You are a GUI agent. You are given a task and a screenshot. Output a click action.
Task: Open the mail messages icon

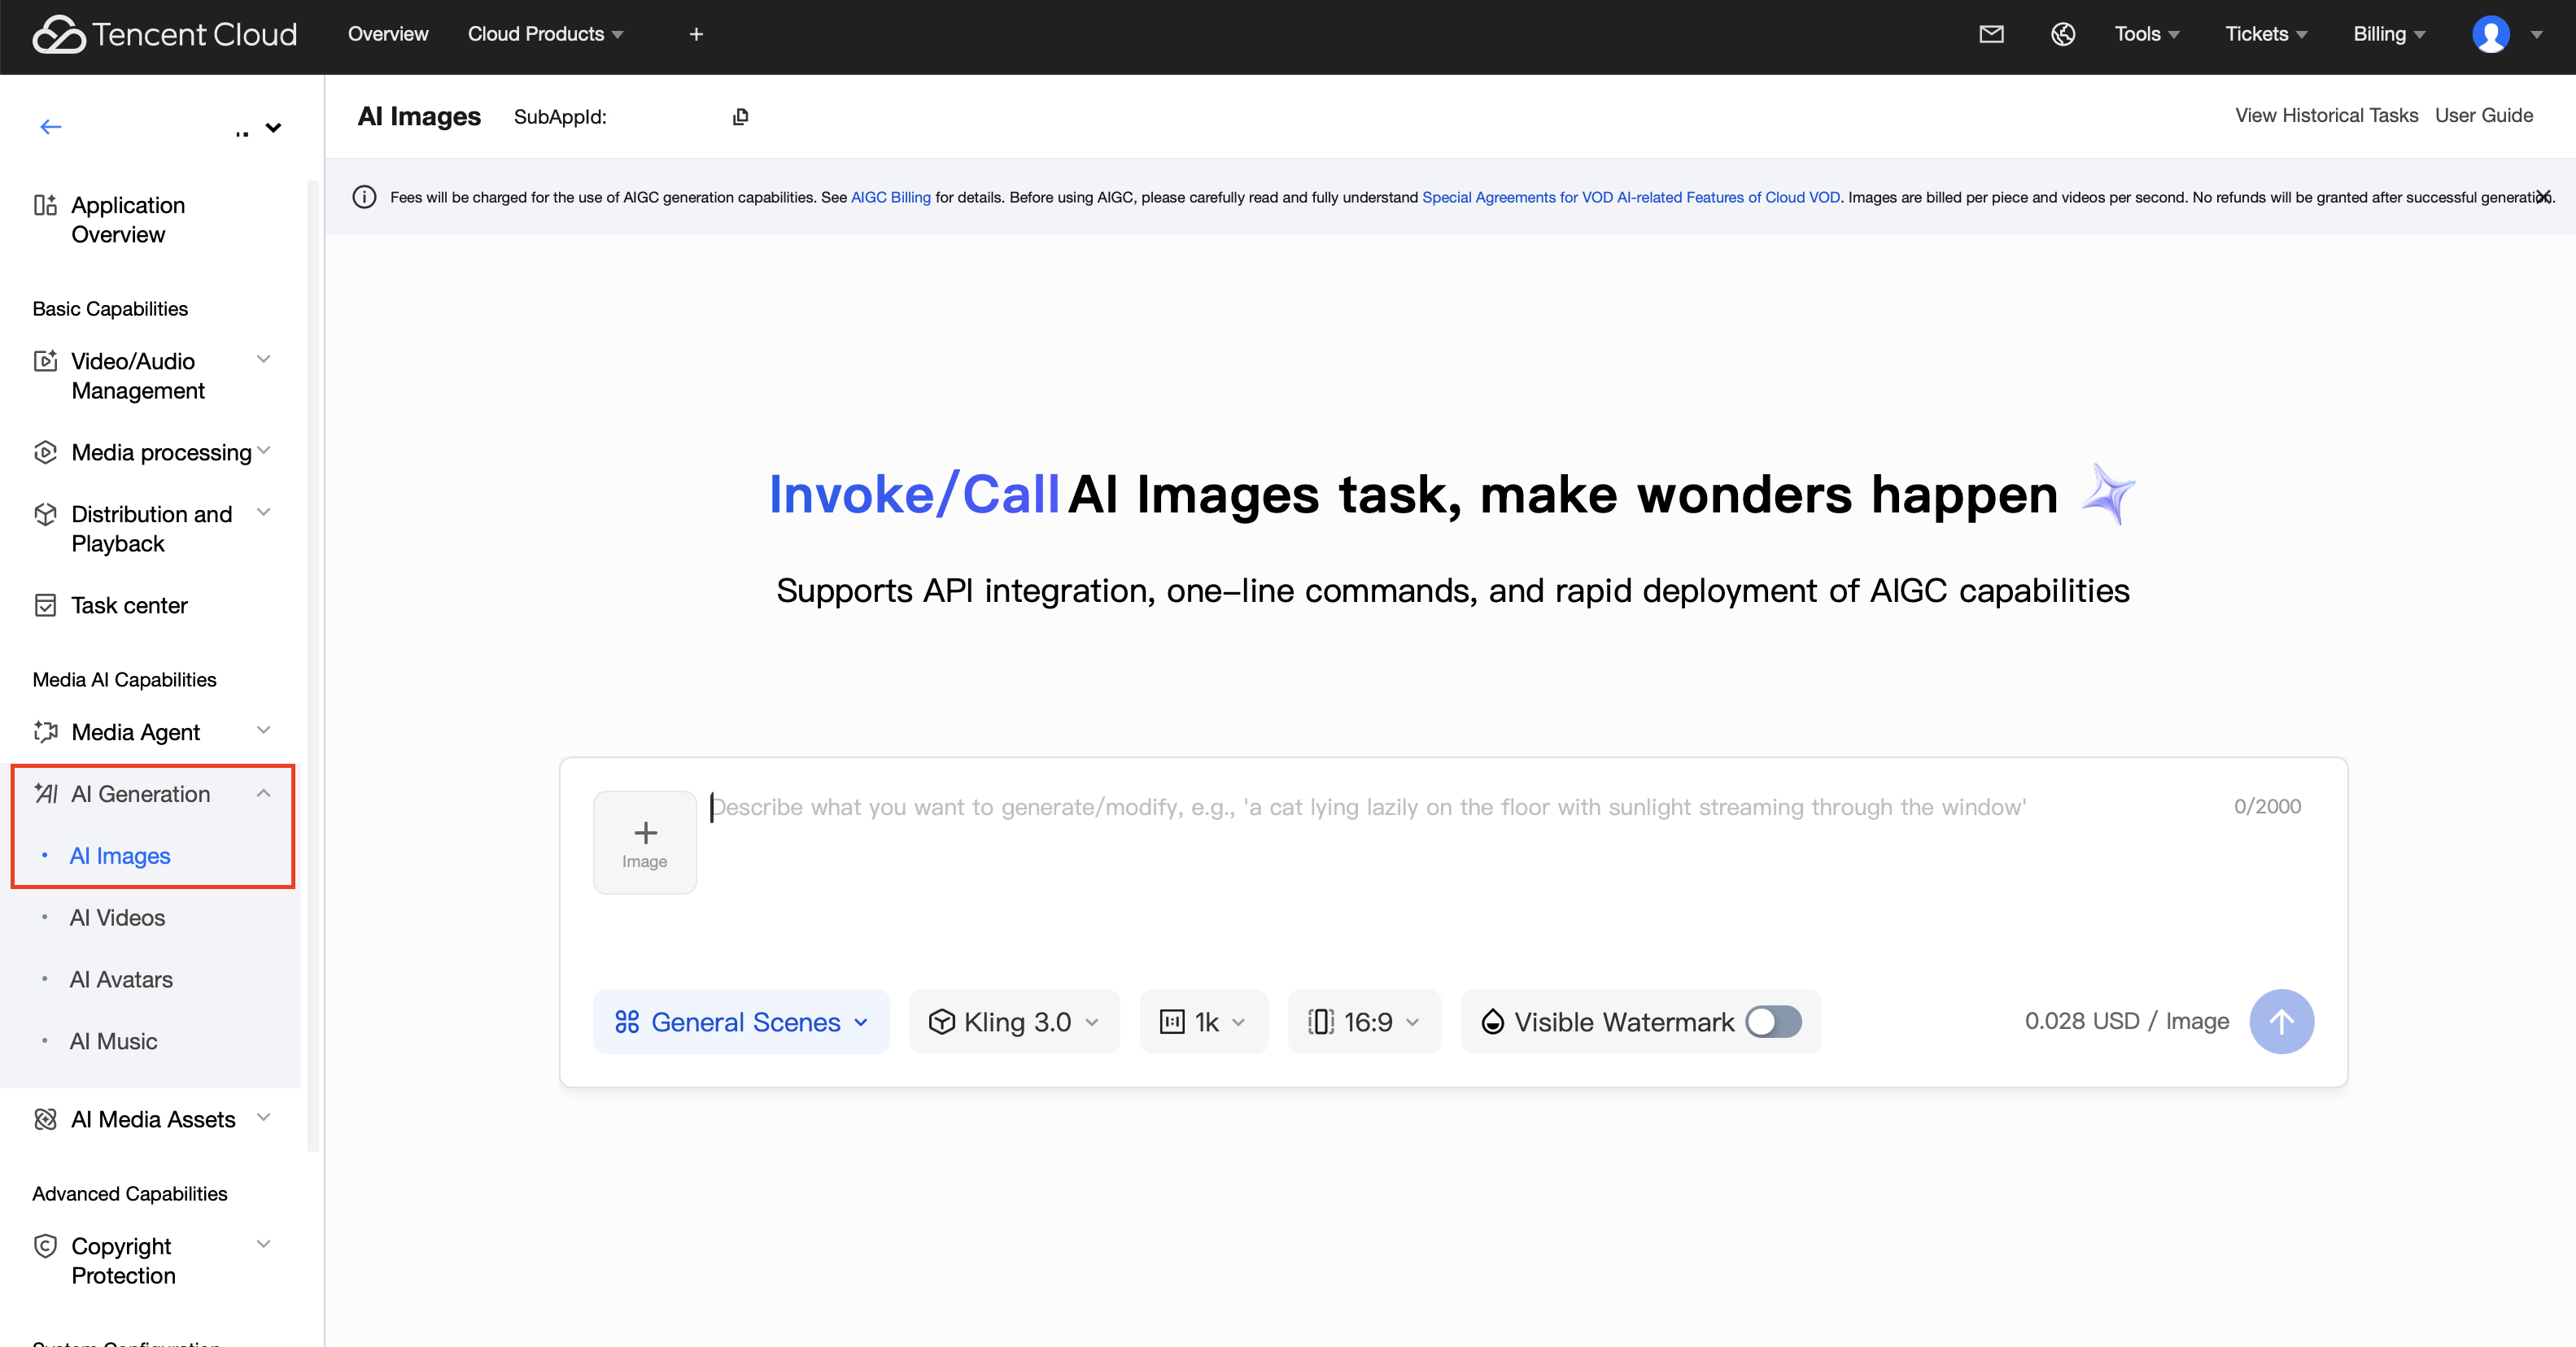[x=1991, y=34]
